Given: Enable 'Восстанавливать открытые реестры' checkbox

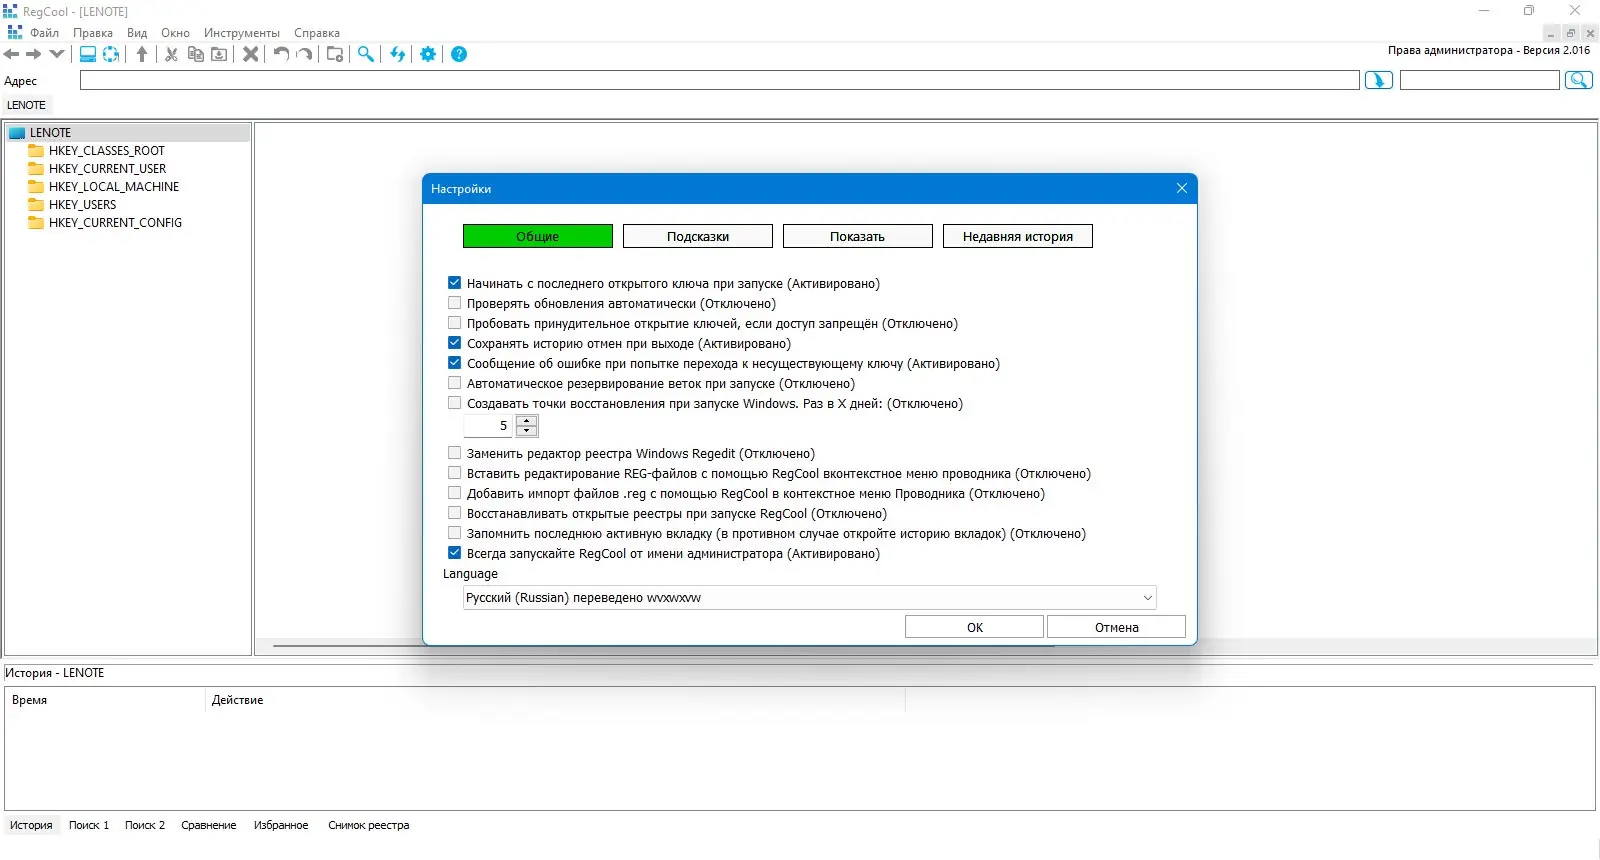Looking at the screenshot, I should (455, 513).
